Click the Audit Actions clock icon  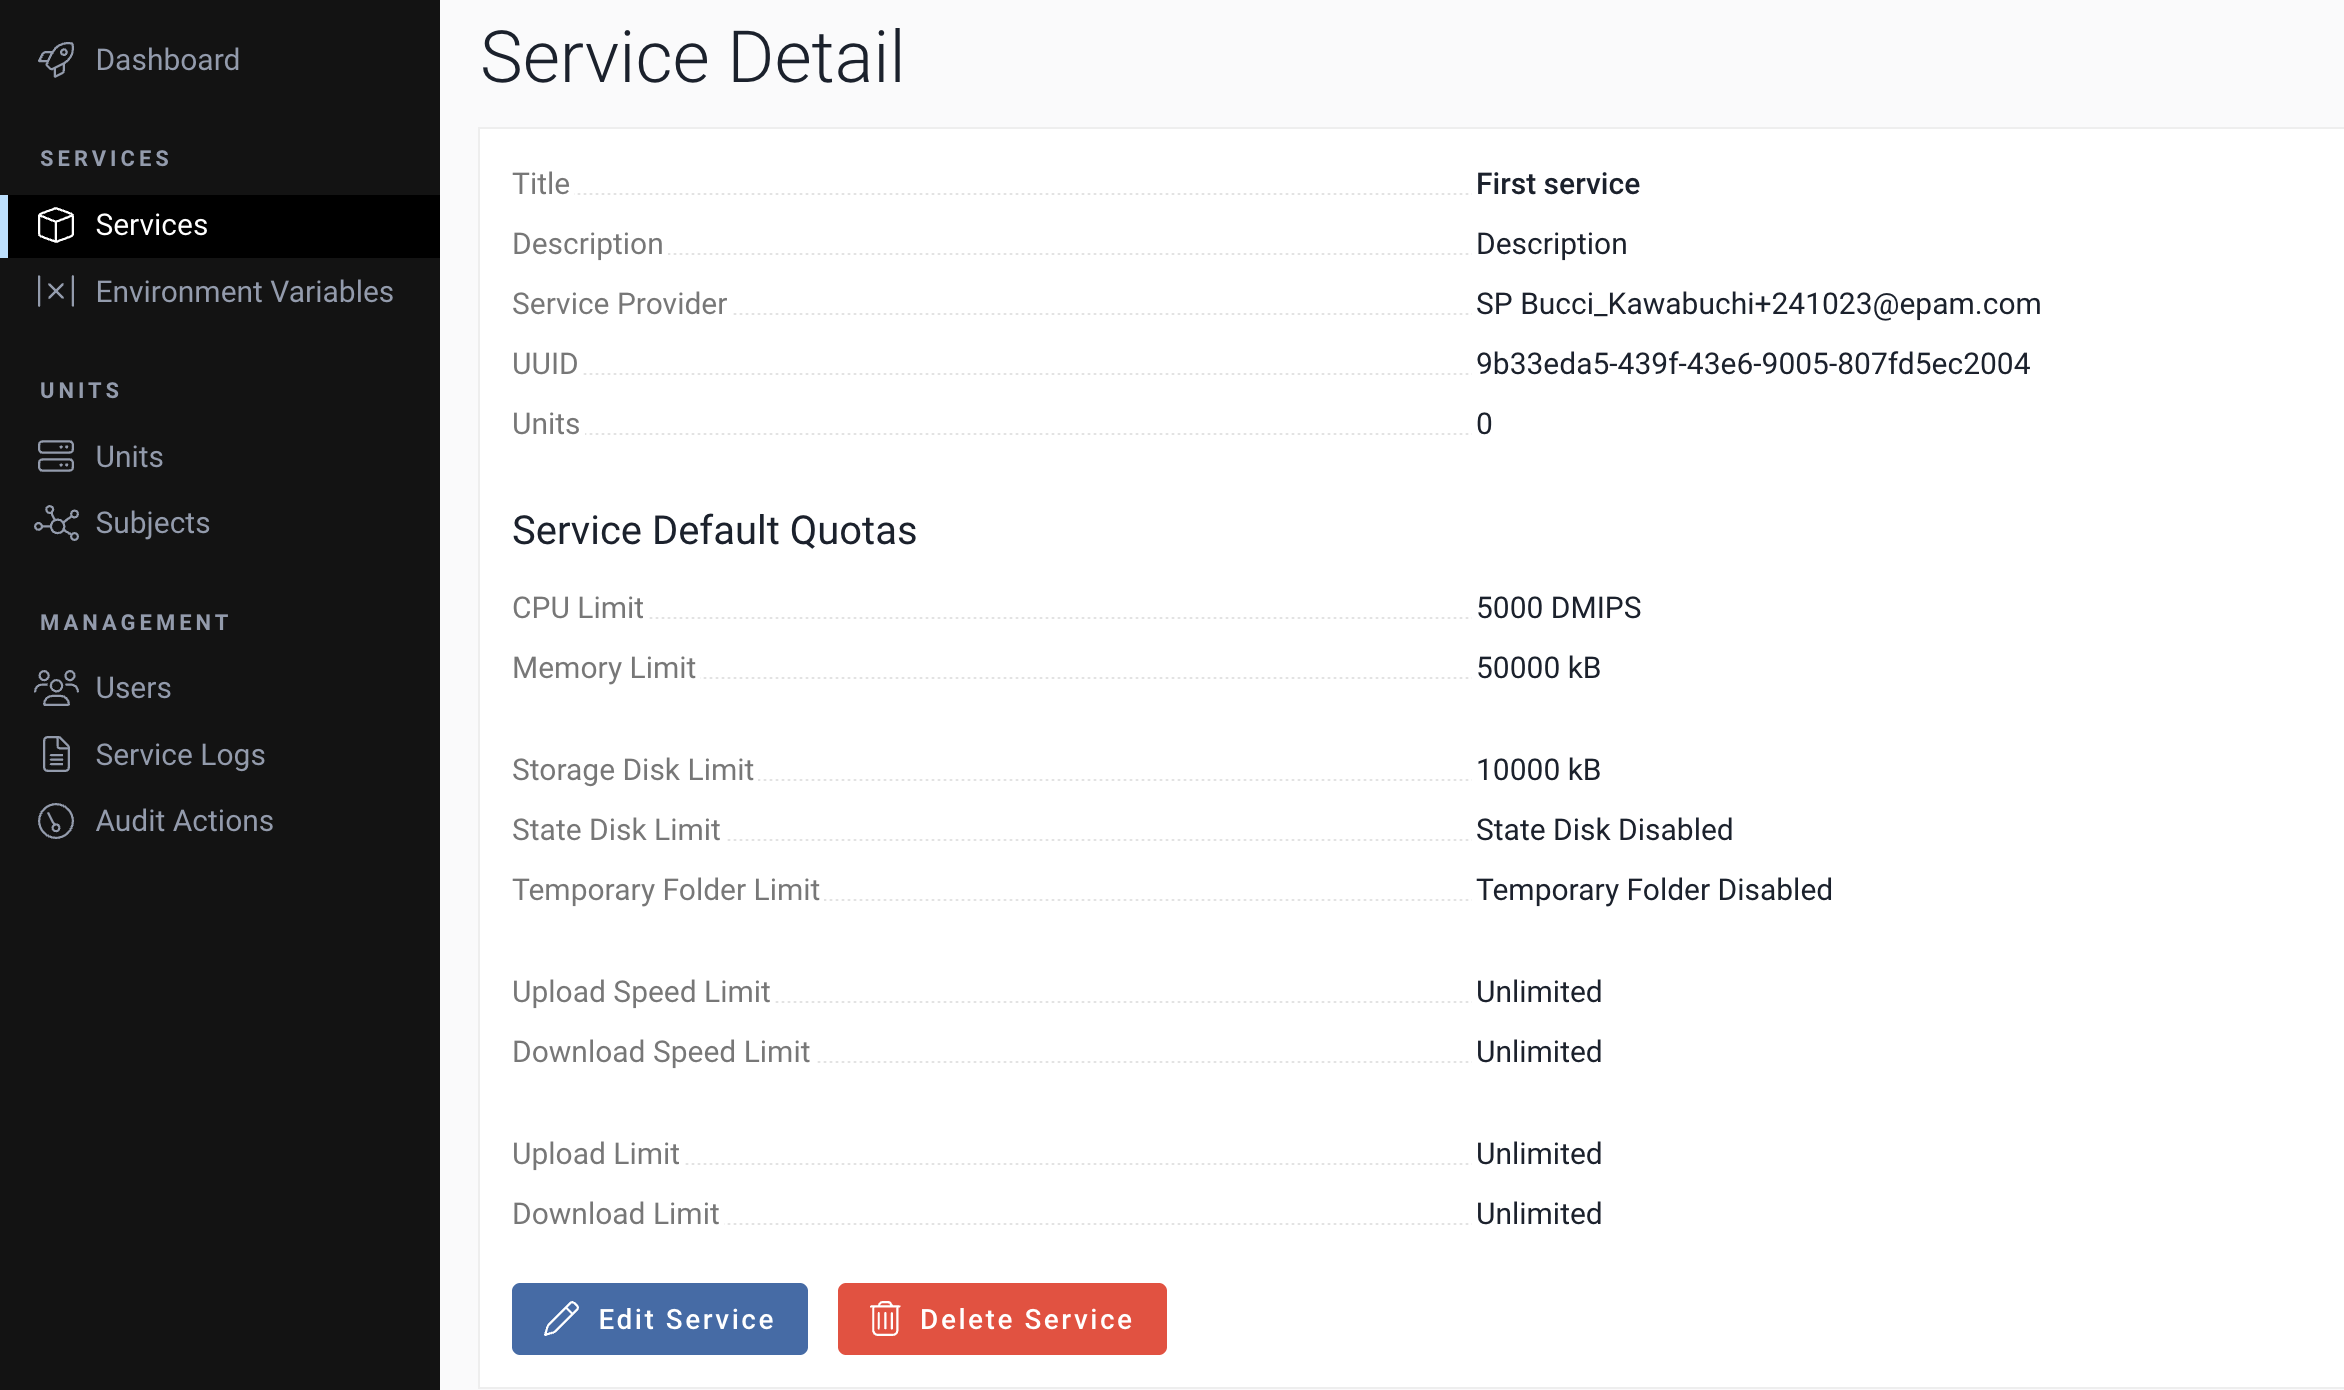click(56, 821)
